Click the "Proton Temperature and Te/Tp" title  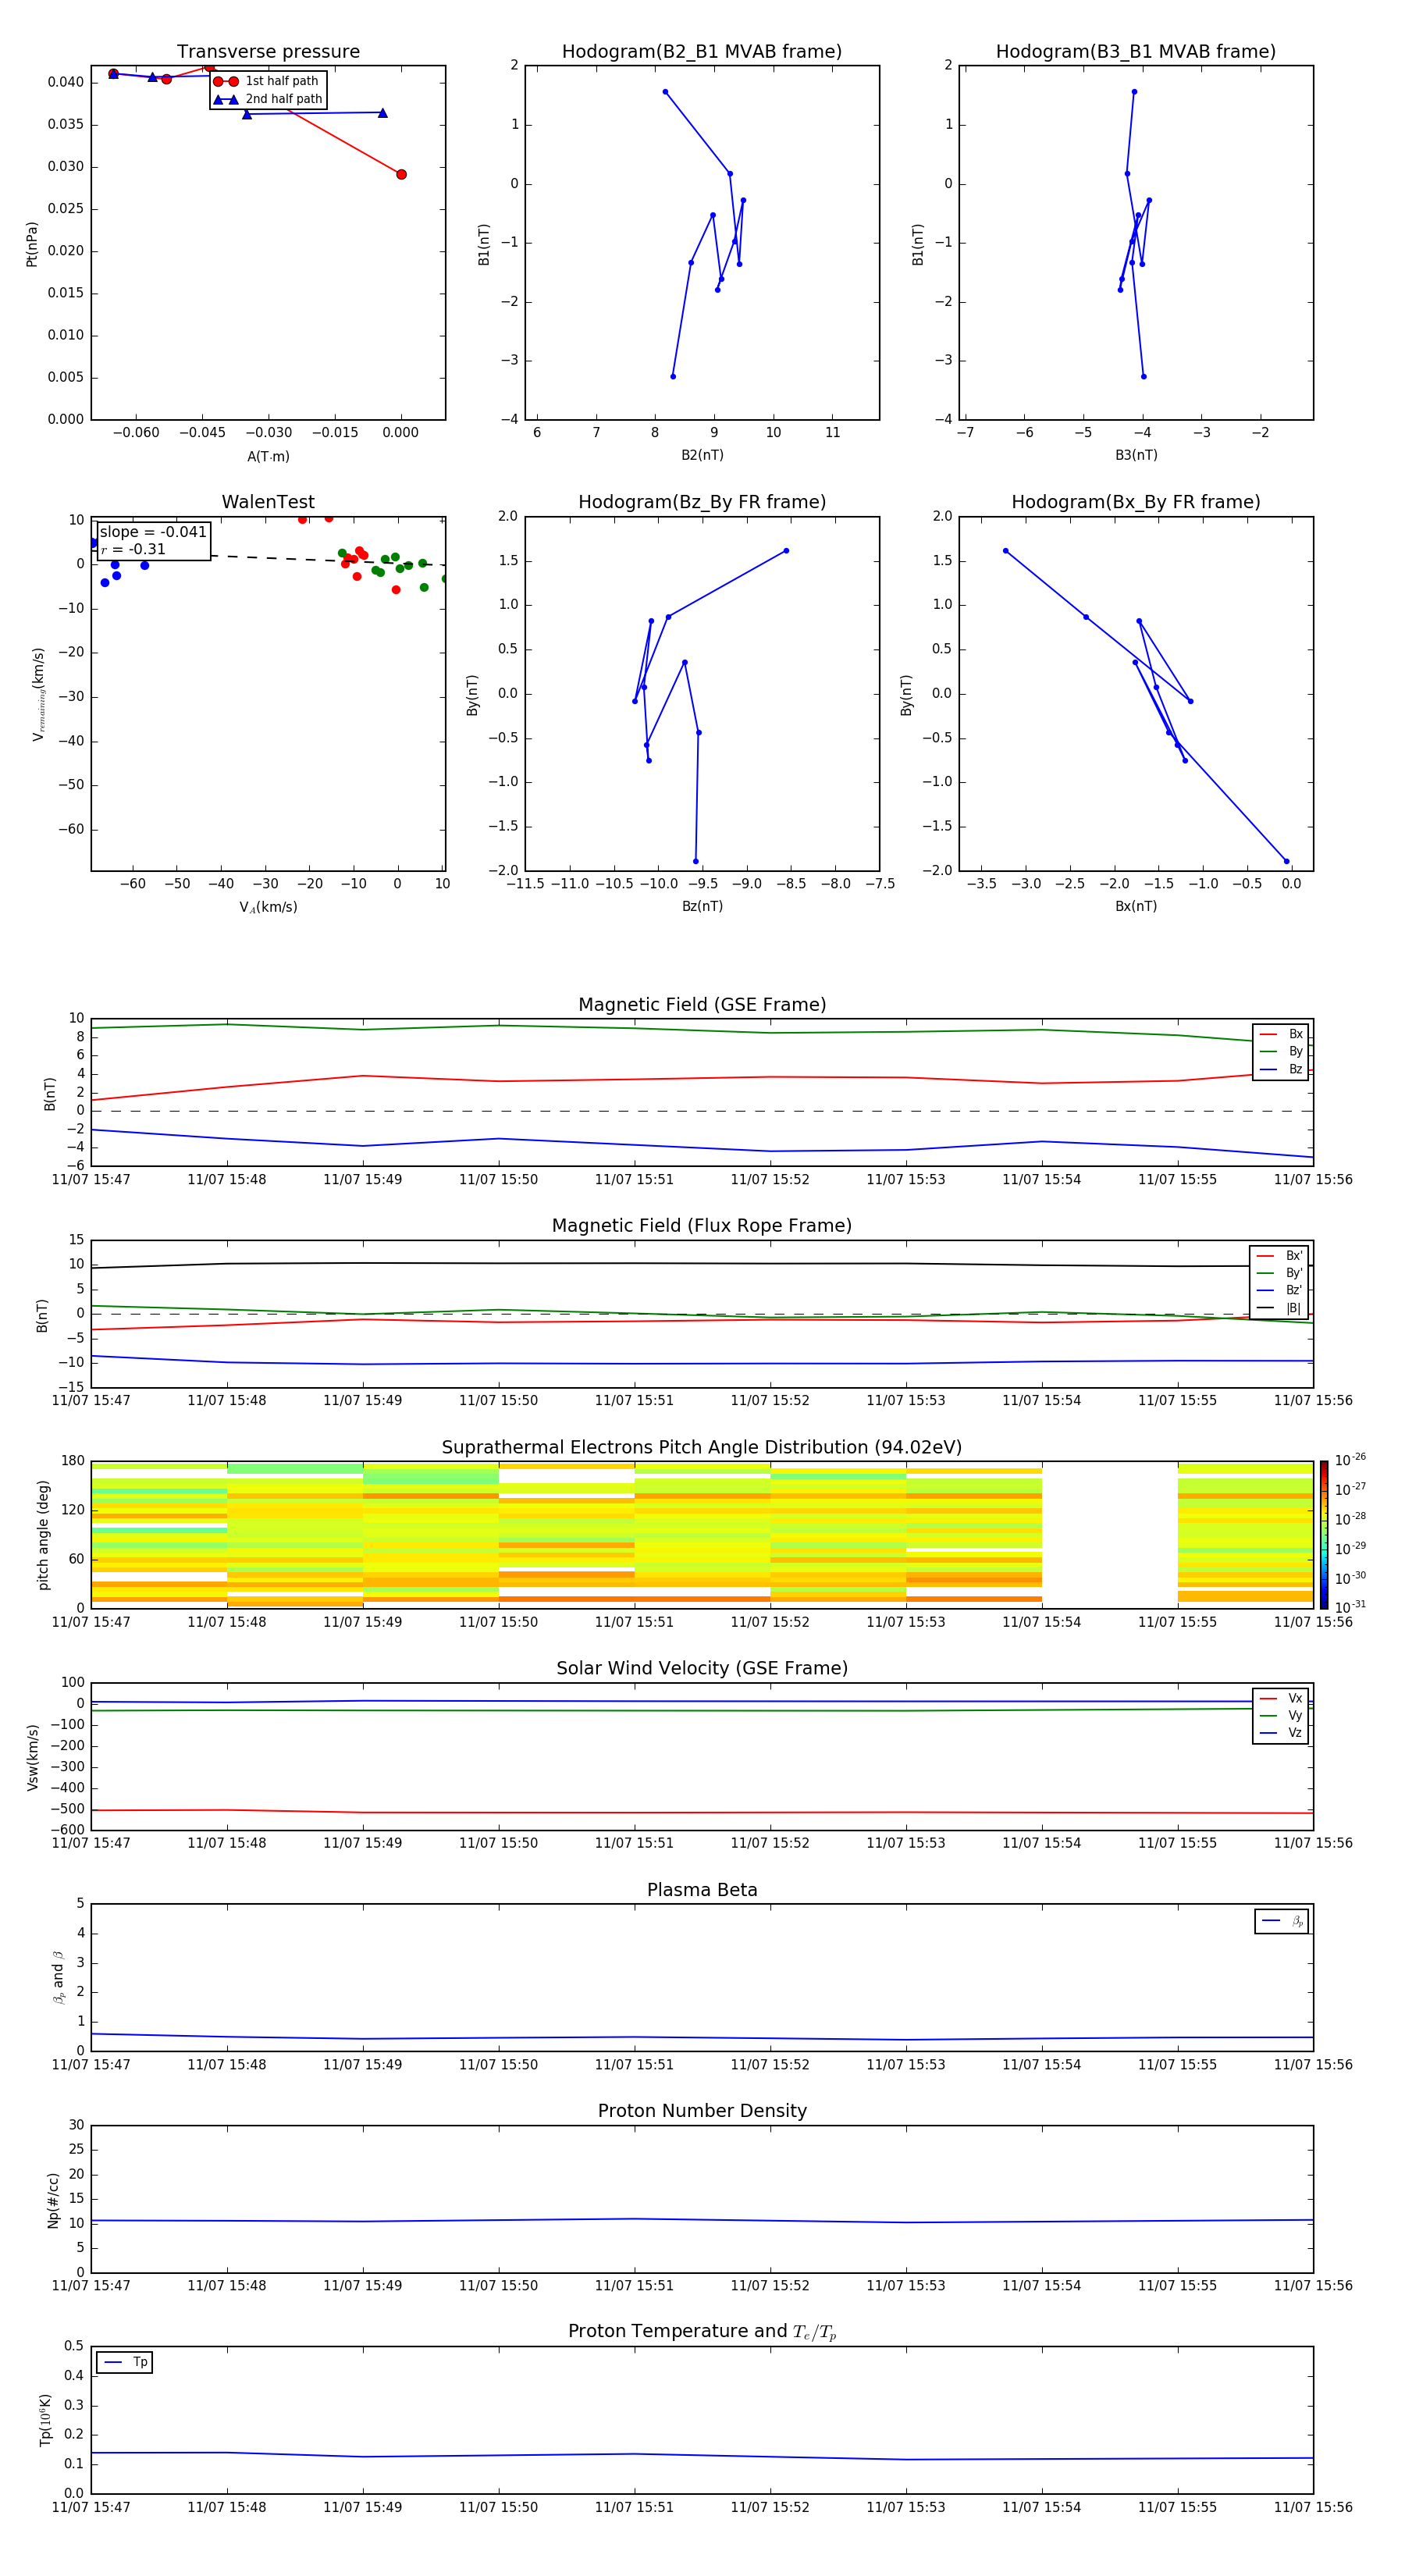[x=702, y=2332]
